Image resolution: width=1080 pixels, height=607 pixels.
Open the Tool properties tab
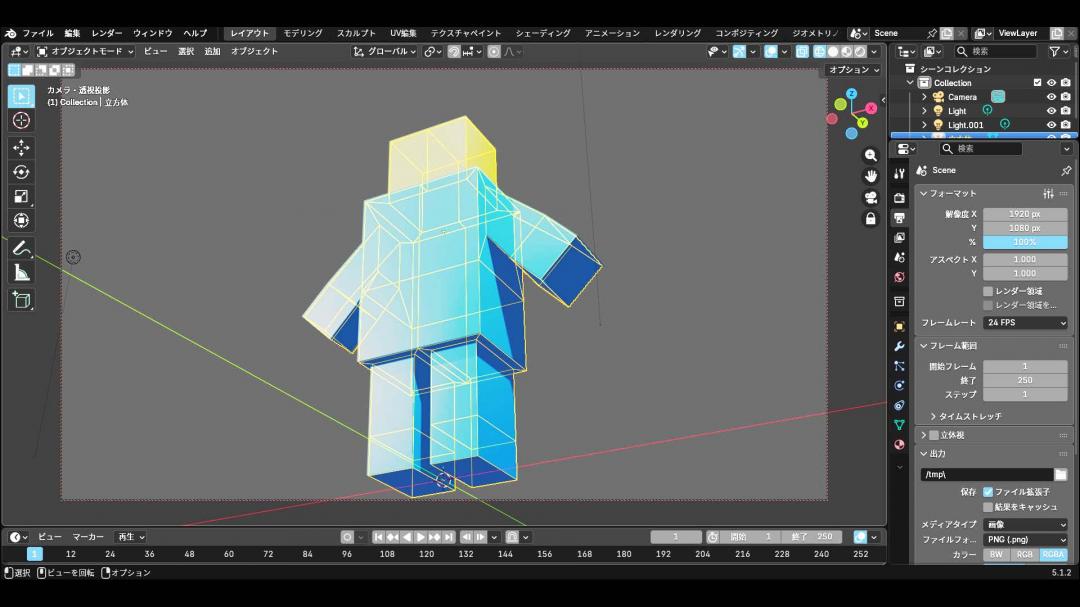pyautogui.click(x=899, y=174)
